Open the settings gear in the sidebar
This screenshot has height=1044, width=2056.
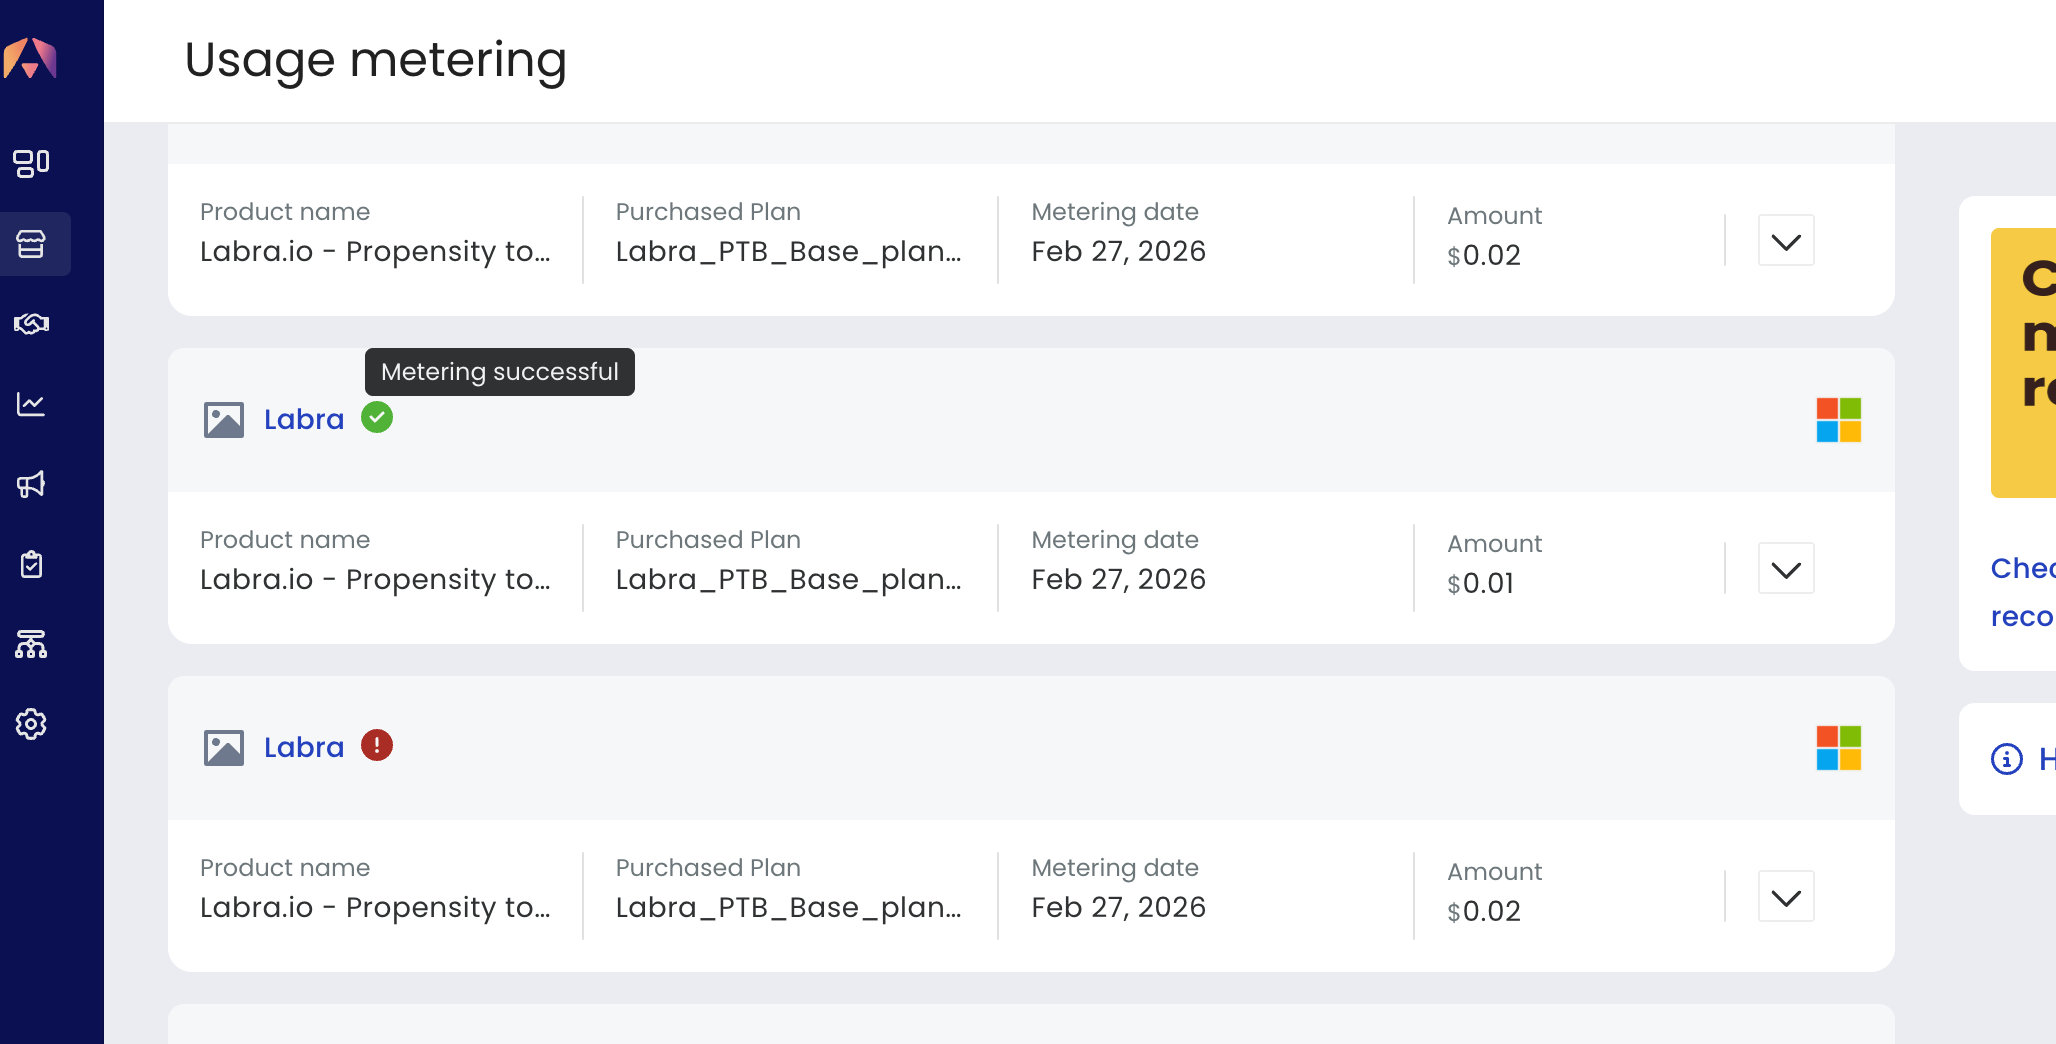click(x=31, y=724)
